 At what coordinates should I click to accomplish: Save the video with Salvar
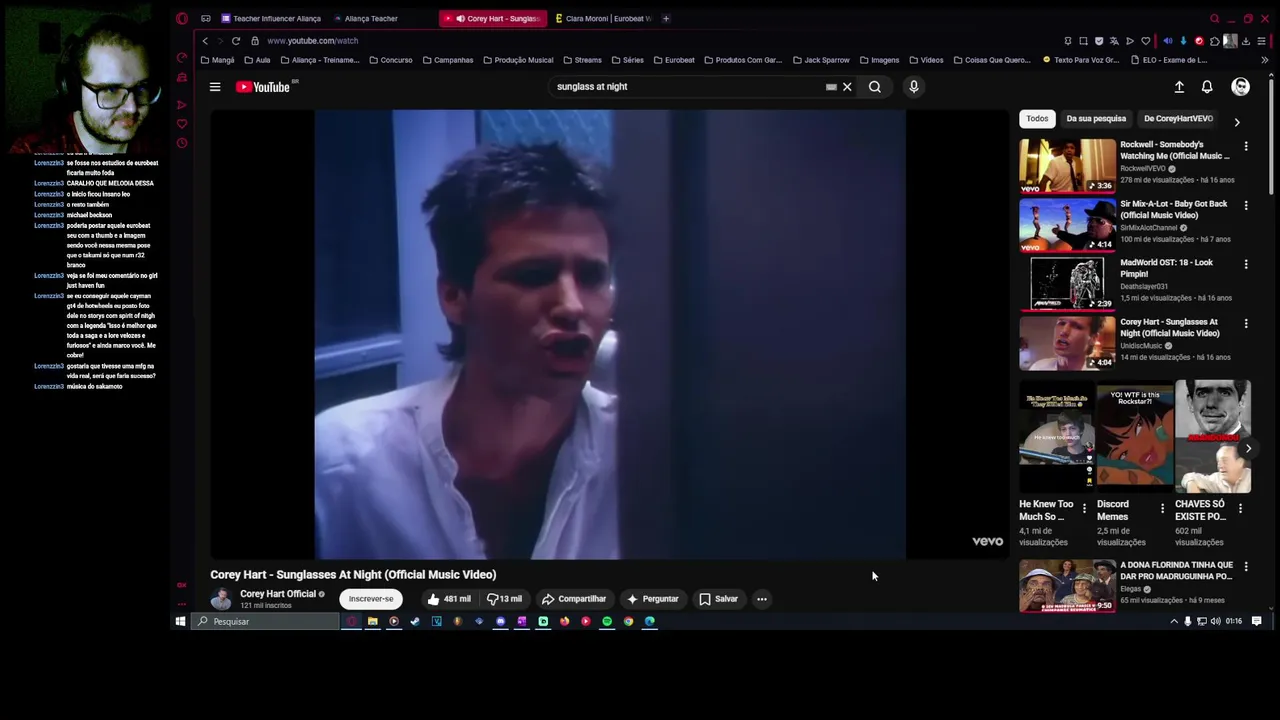718,599
